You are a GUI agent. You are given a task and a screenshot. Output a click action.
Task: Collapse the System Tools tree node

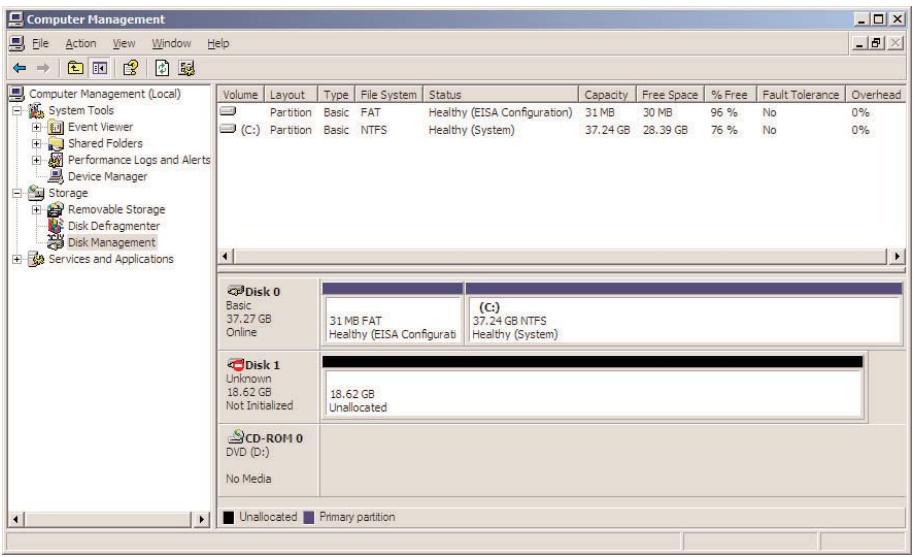(17, 110)
